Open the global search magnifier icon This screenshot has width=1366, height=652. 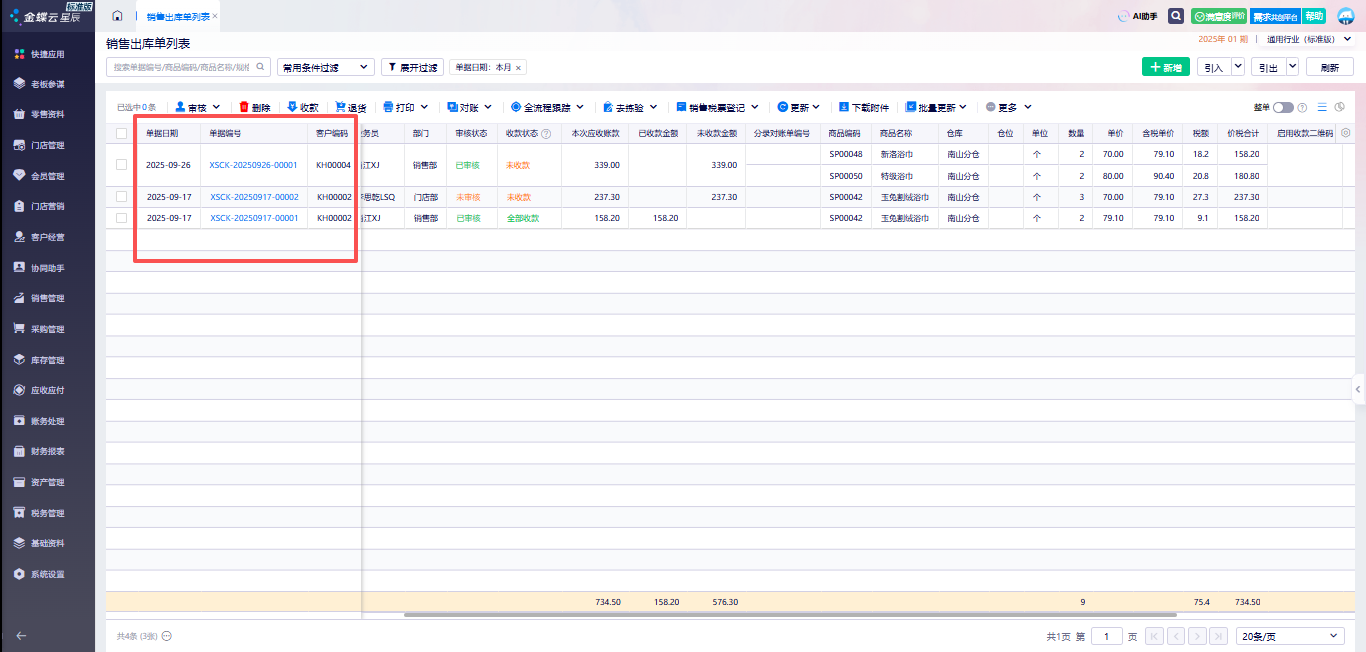coord(1177,16)
